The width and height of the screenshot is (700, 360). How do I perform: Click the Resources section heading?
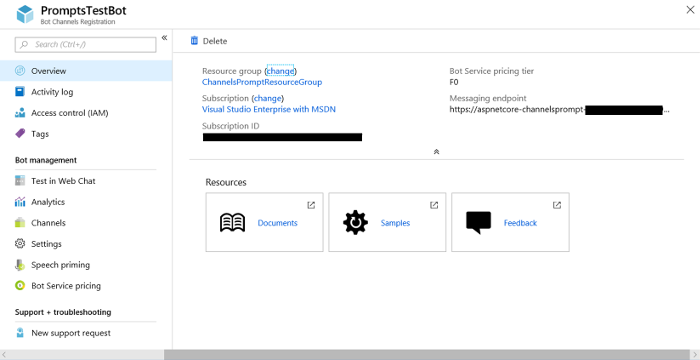[226, 182]
